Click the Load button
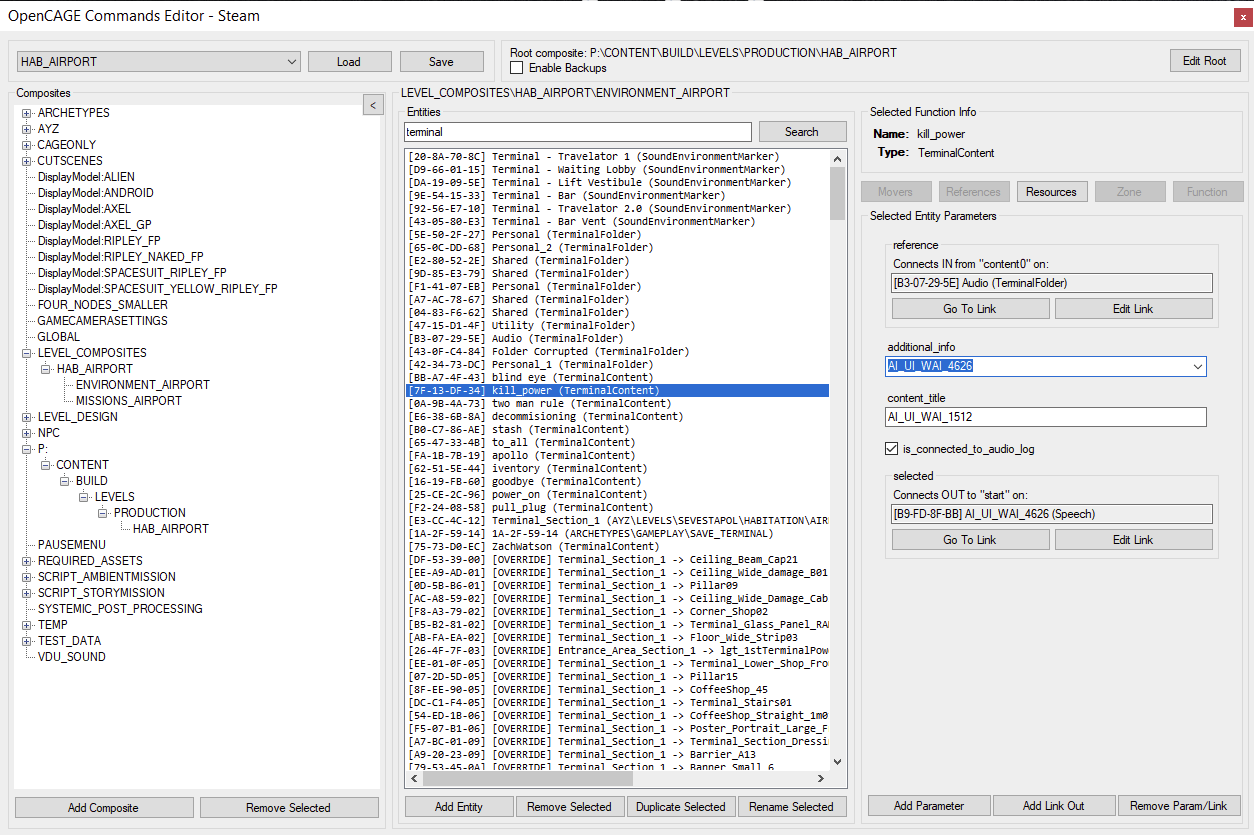 [x=349, y=61]
